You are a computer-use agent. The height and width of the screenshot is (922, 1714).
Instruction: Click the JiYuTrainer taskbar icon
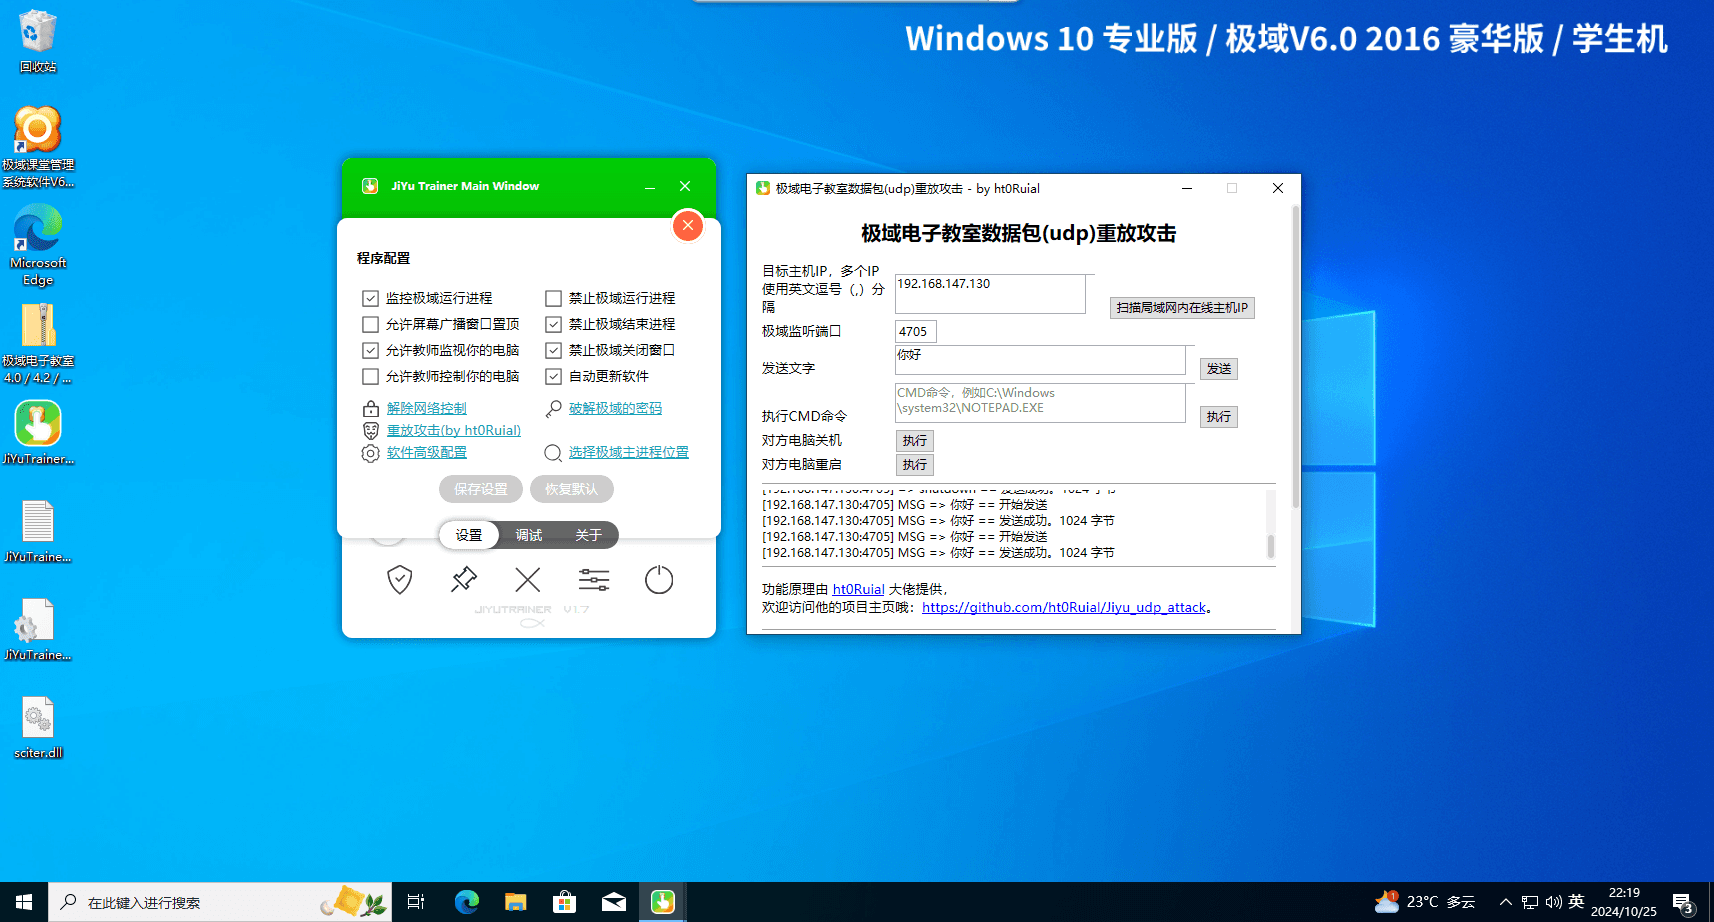[662, 902]
